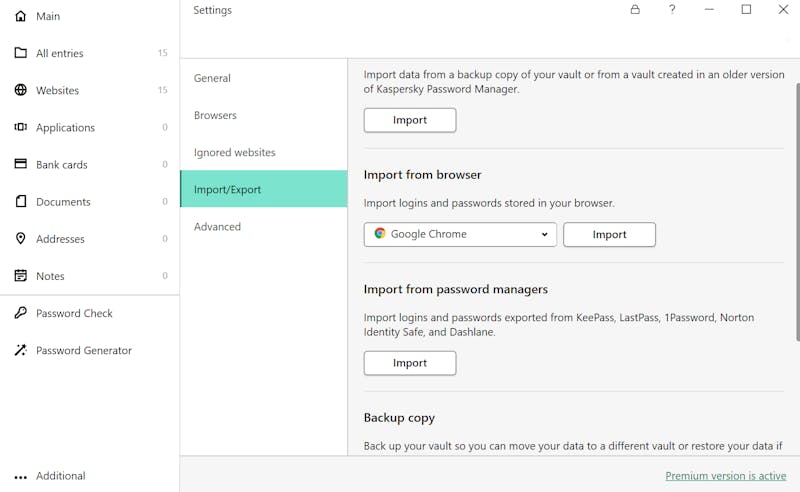
Task: Click Premium version is active link
Action: coord(726,476)
